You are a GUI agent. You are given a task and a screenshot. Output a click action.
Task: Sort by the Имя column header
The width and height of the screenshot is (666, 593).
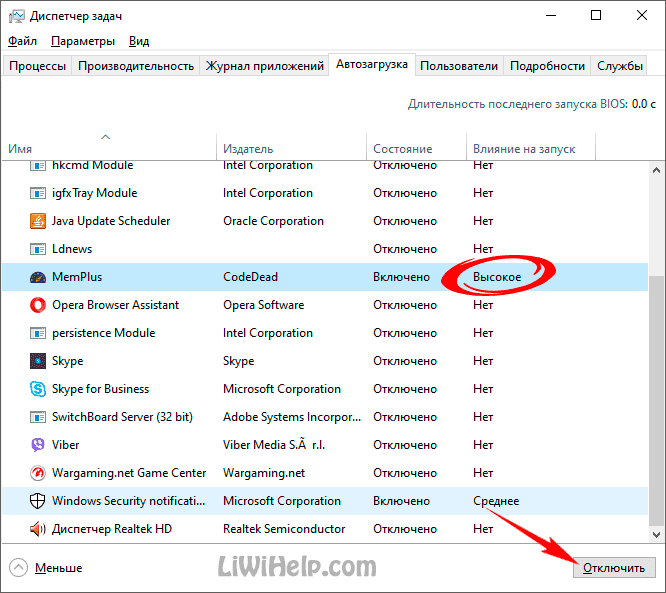click(x=109, y=149)
